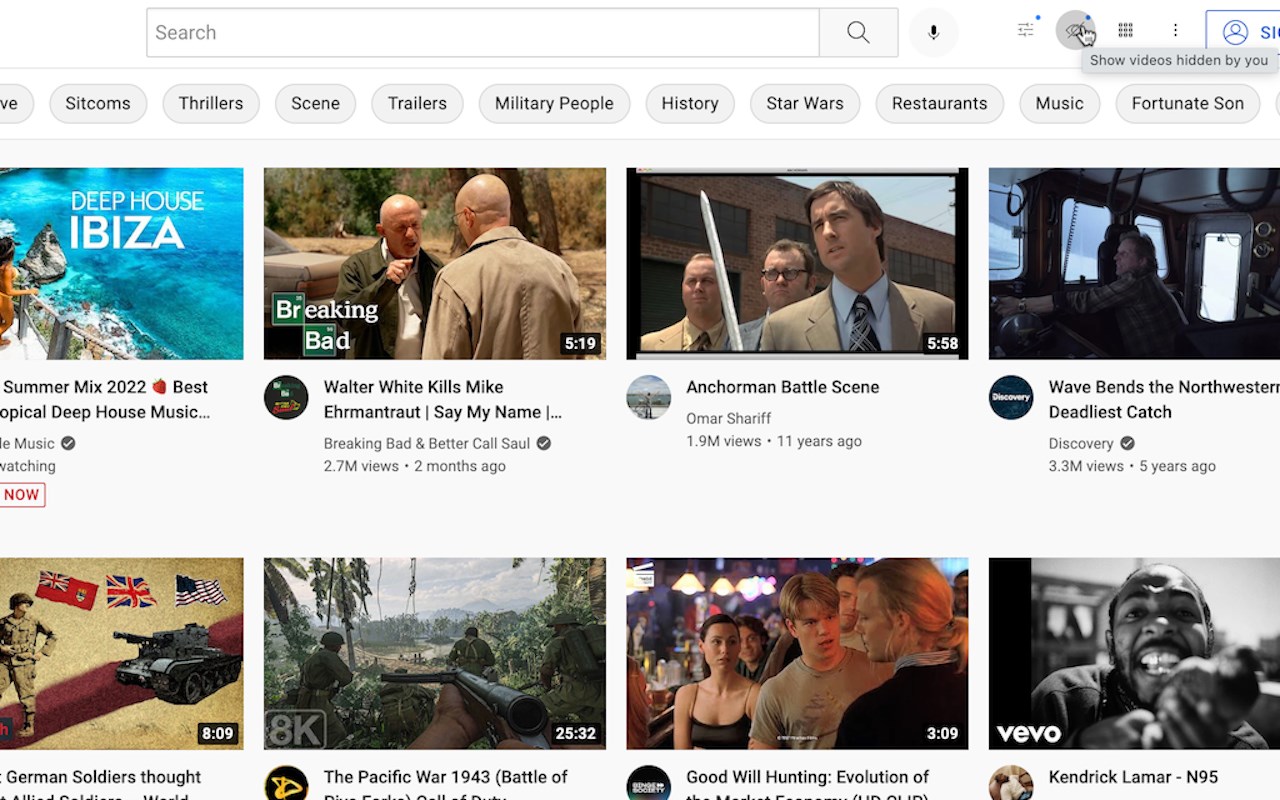Click the verified badge beside the Discovery channel name
The height and width of the screenshot is (800, 1280).
coord(1127,443)
